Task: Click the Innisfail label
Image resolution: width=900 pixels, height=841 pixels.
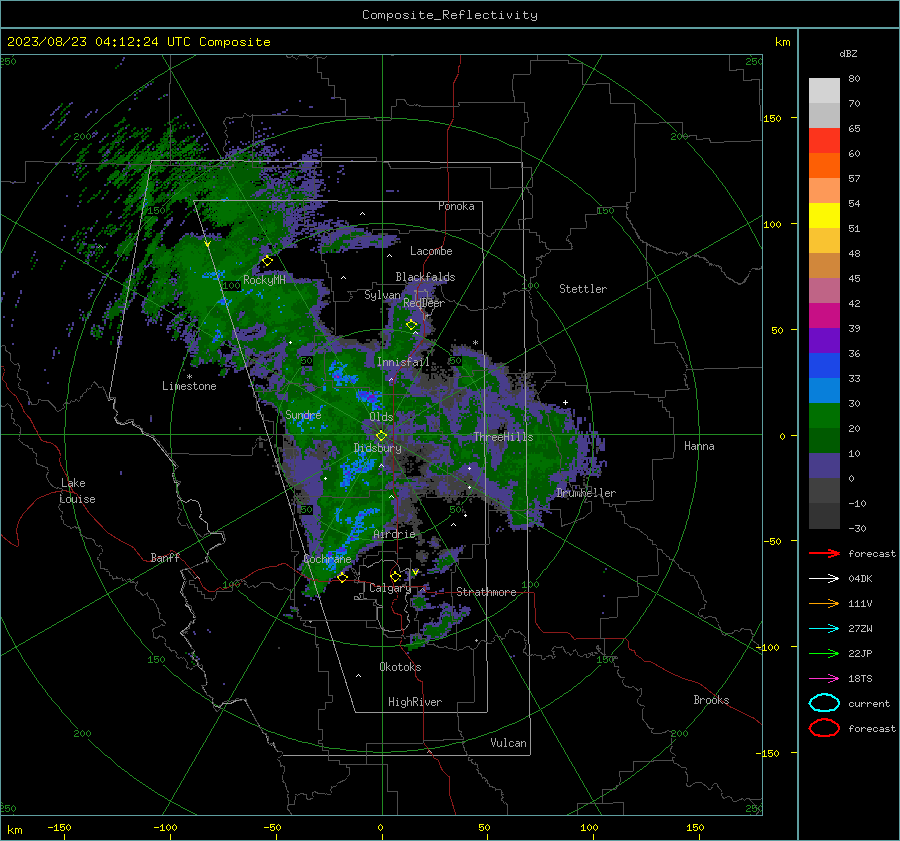Action: (x=403, y=362)
